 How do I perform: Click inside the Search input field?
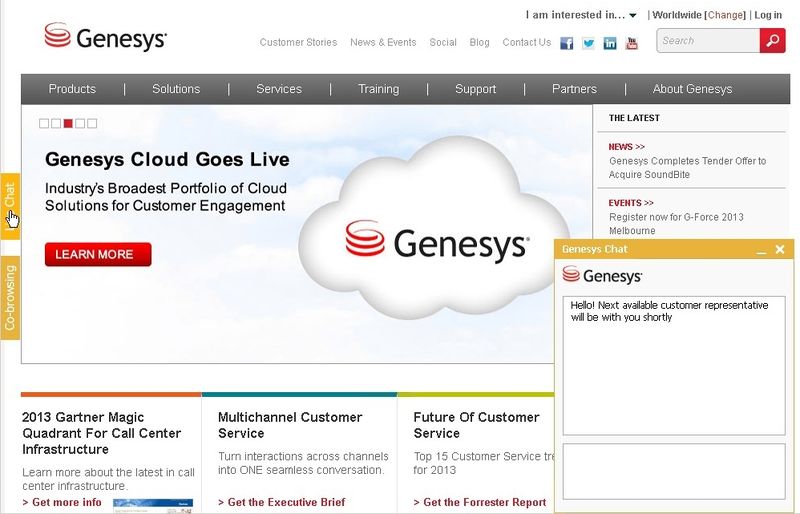point(708,40)
